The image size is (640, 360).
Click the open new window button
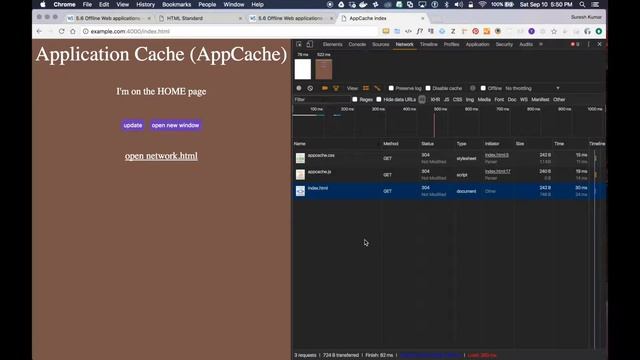click(x=176, y=125)
